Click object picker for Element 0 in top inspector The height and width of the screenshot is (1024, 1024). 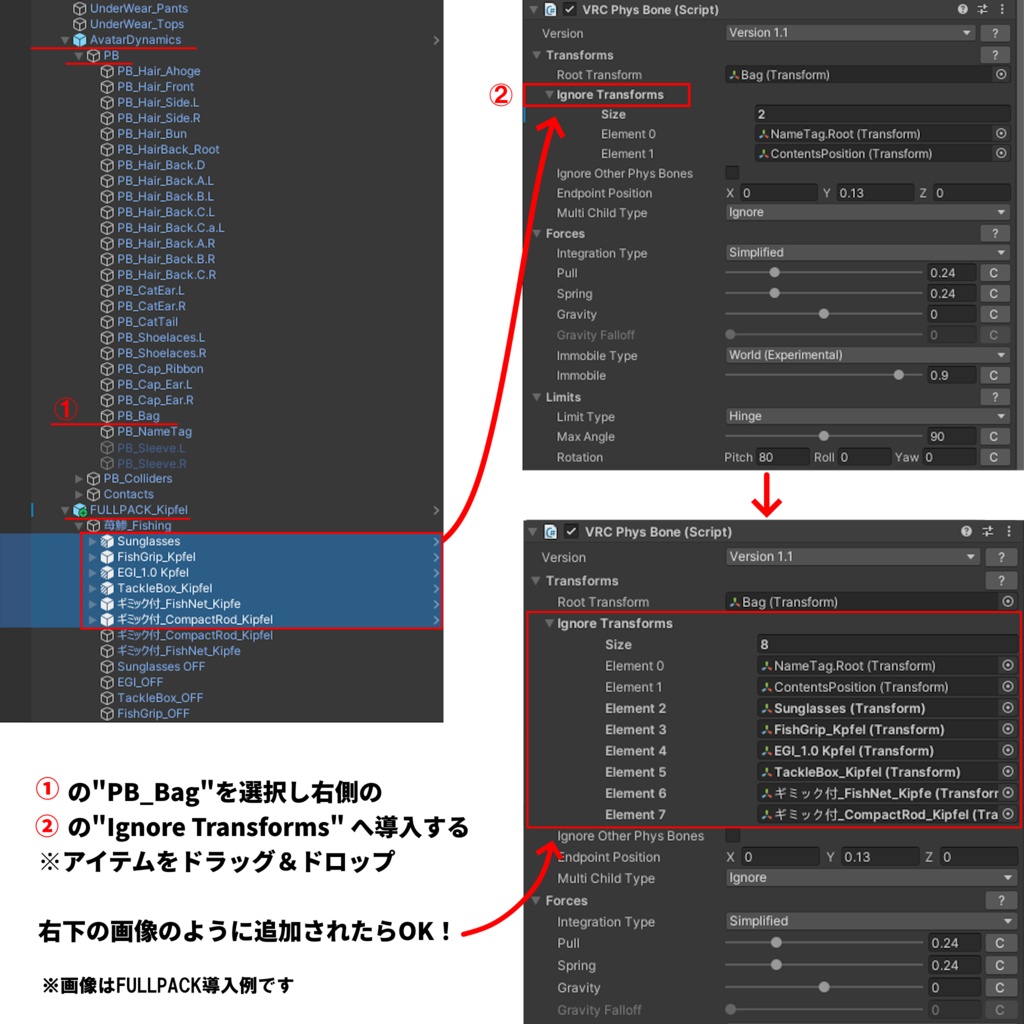pos(1001,133)
